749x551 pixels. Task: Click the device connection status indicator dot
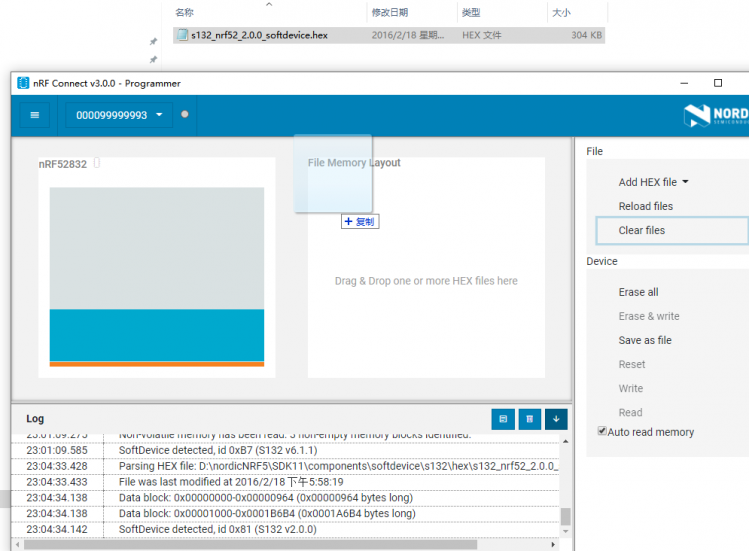click(185, 114)
